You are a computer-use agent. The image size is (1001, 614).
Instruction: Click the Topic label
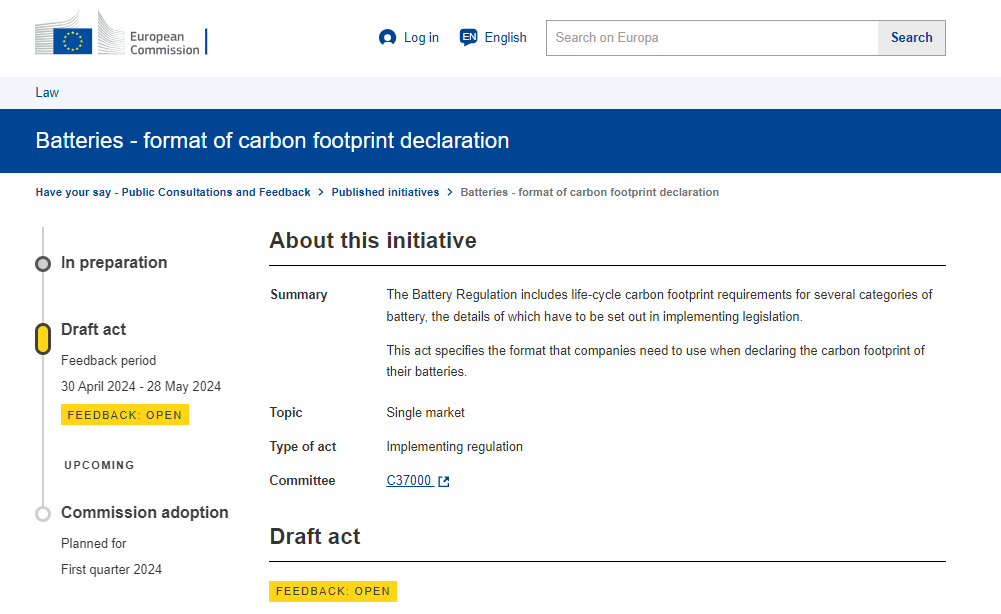click(x=286, y=412)
